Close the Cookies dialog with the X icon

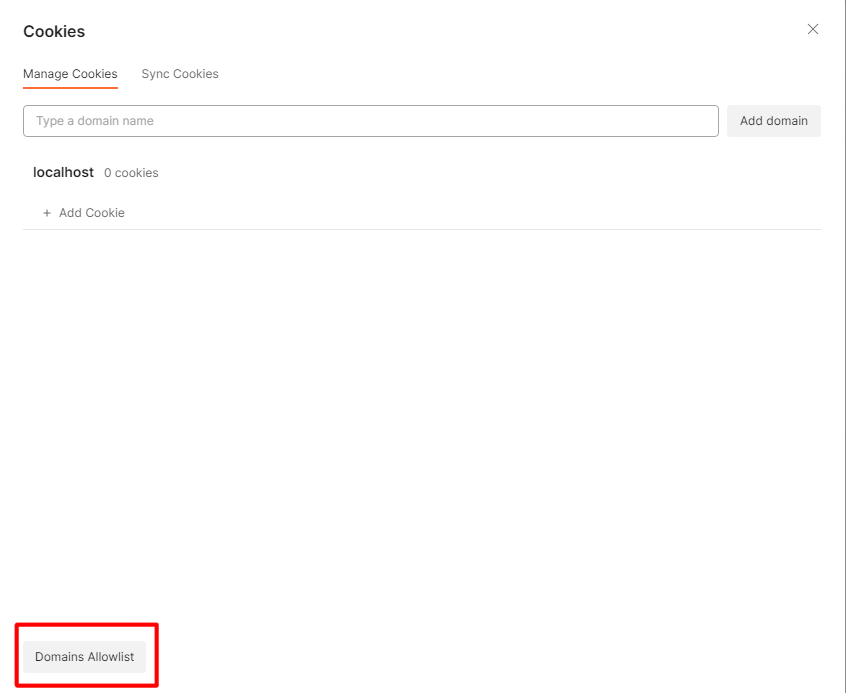pos(813,29)
